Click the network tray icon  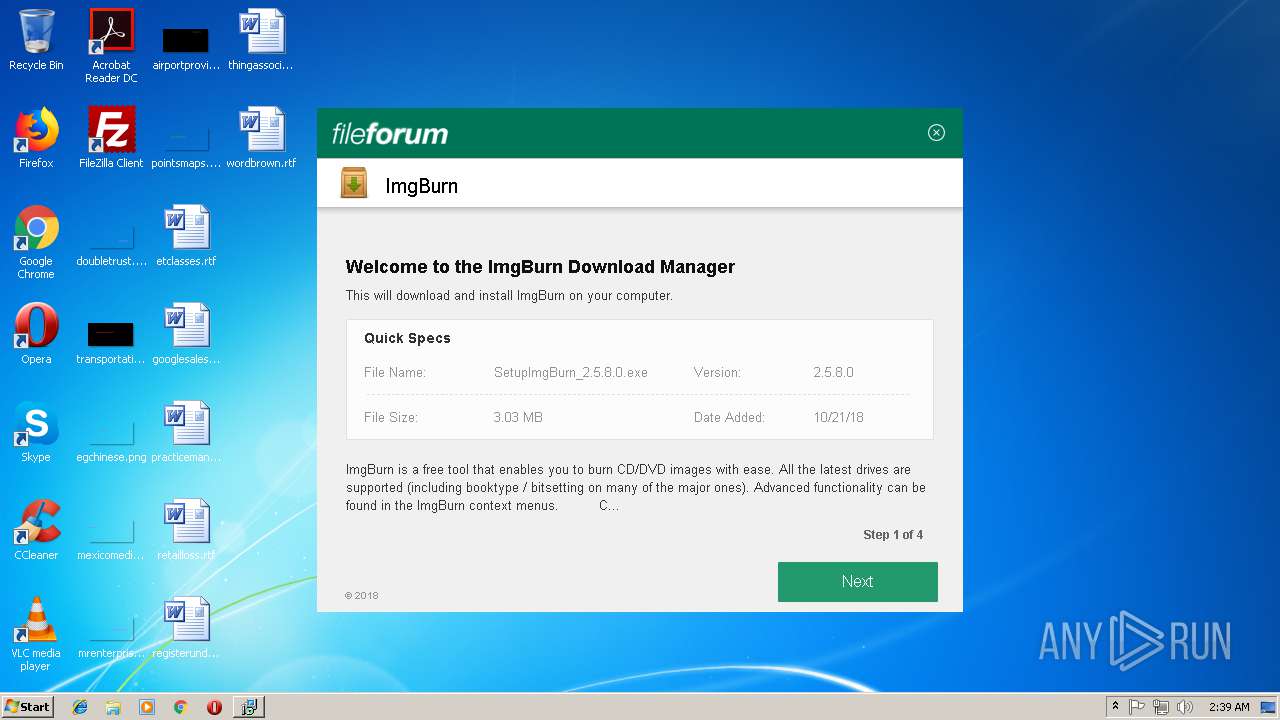(x=1161, y=707)
